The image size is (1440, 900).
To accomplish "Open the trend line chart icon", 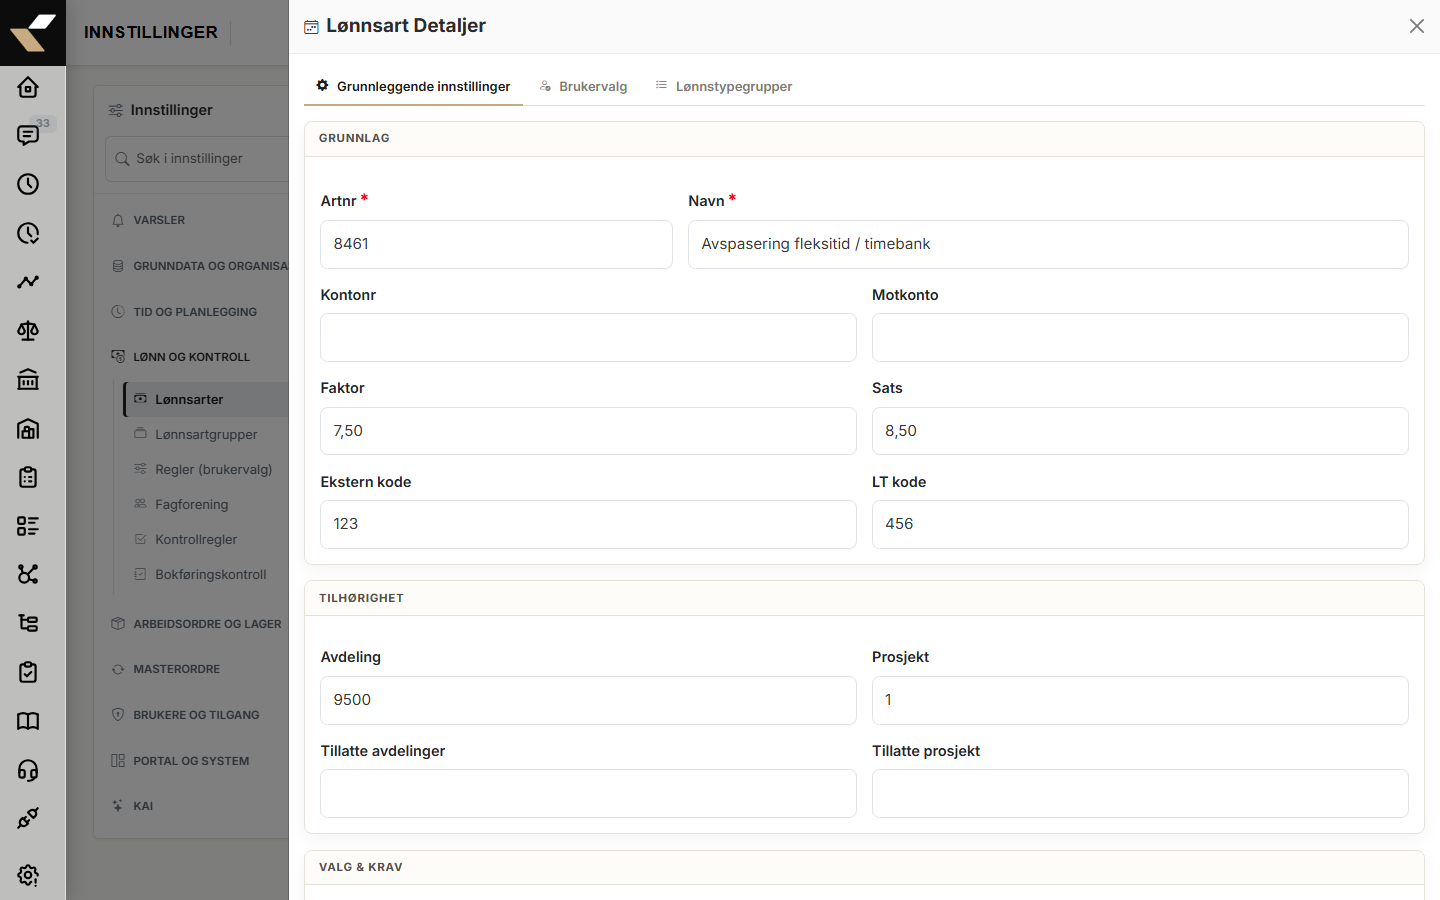I will [x=28, y=282].
